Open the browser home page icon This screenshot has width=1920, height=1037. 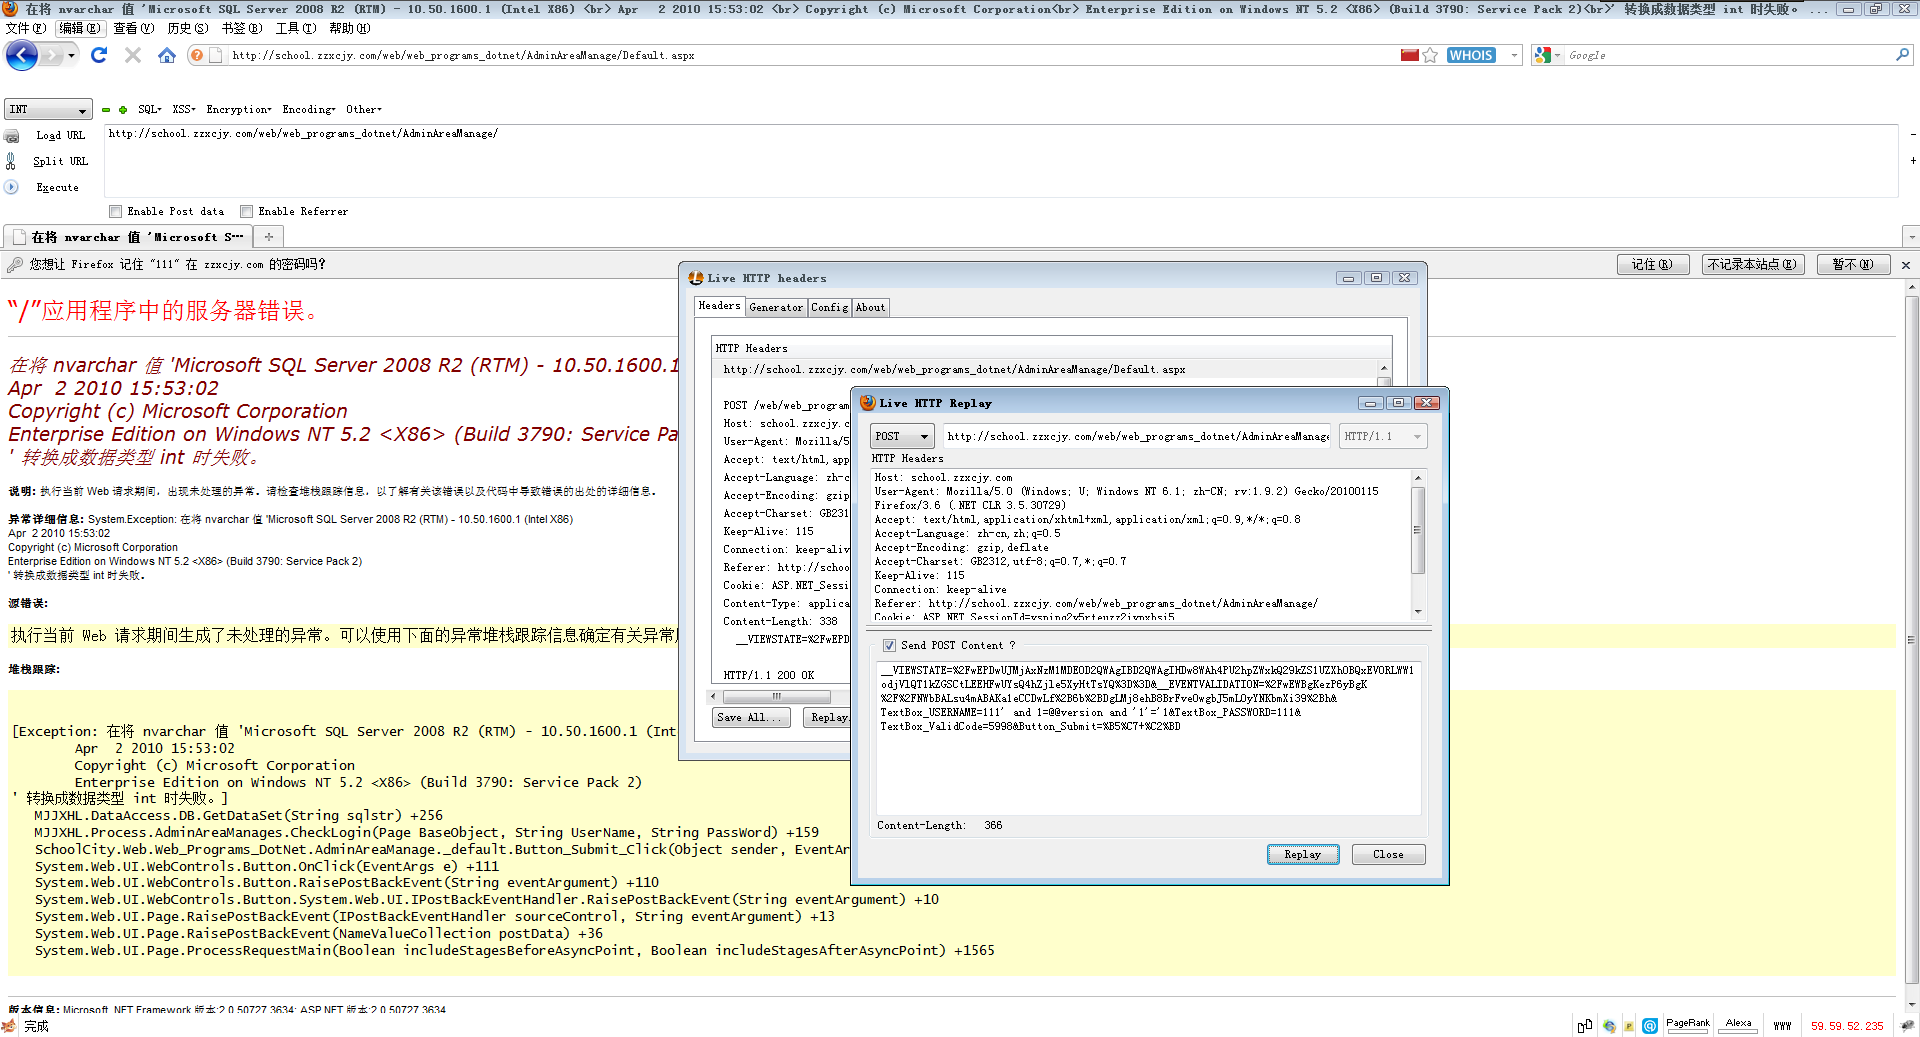pyautogui.click(x=167, y=55)
